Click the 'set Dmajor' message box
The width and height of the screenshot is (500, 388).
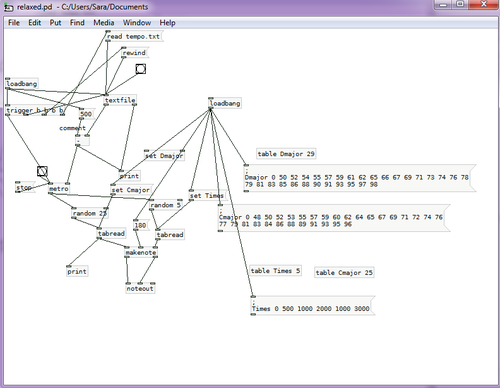click(164, 156)
